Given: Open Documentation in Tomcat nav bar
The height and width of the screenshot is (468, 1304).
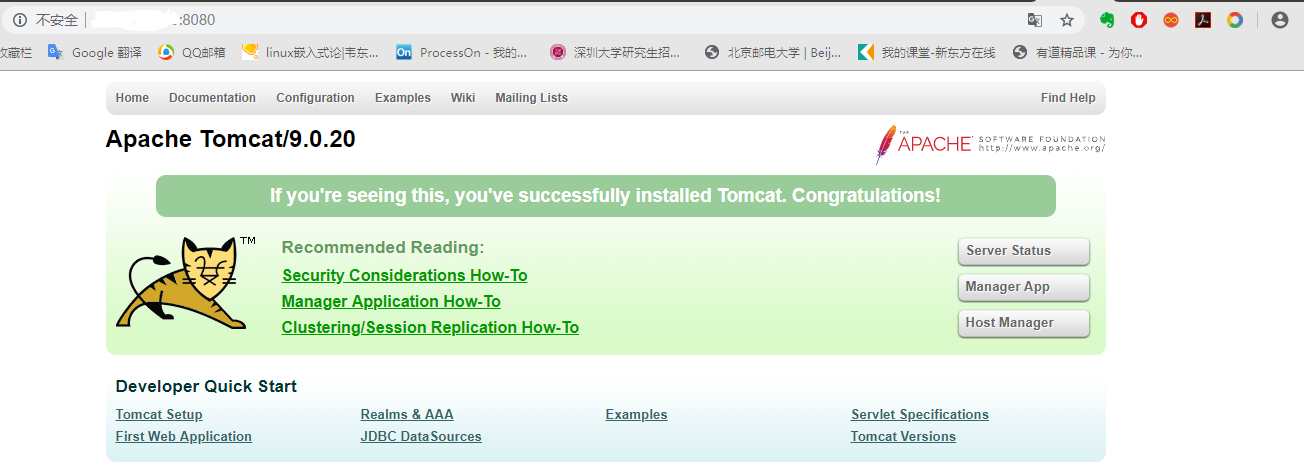Looking at the screenshot, I should pos(212,98).
